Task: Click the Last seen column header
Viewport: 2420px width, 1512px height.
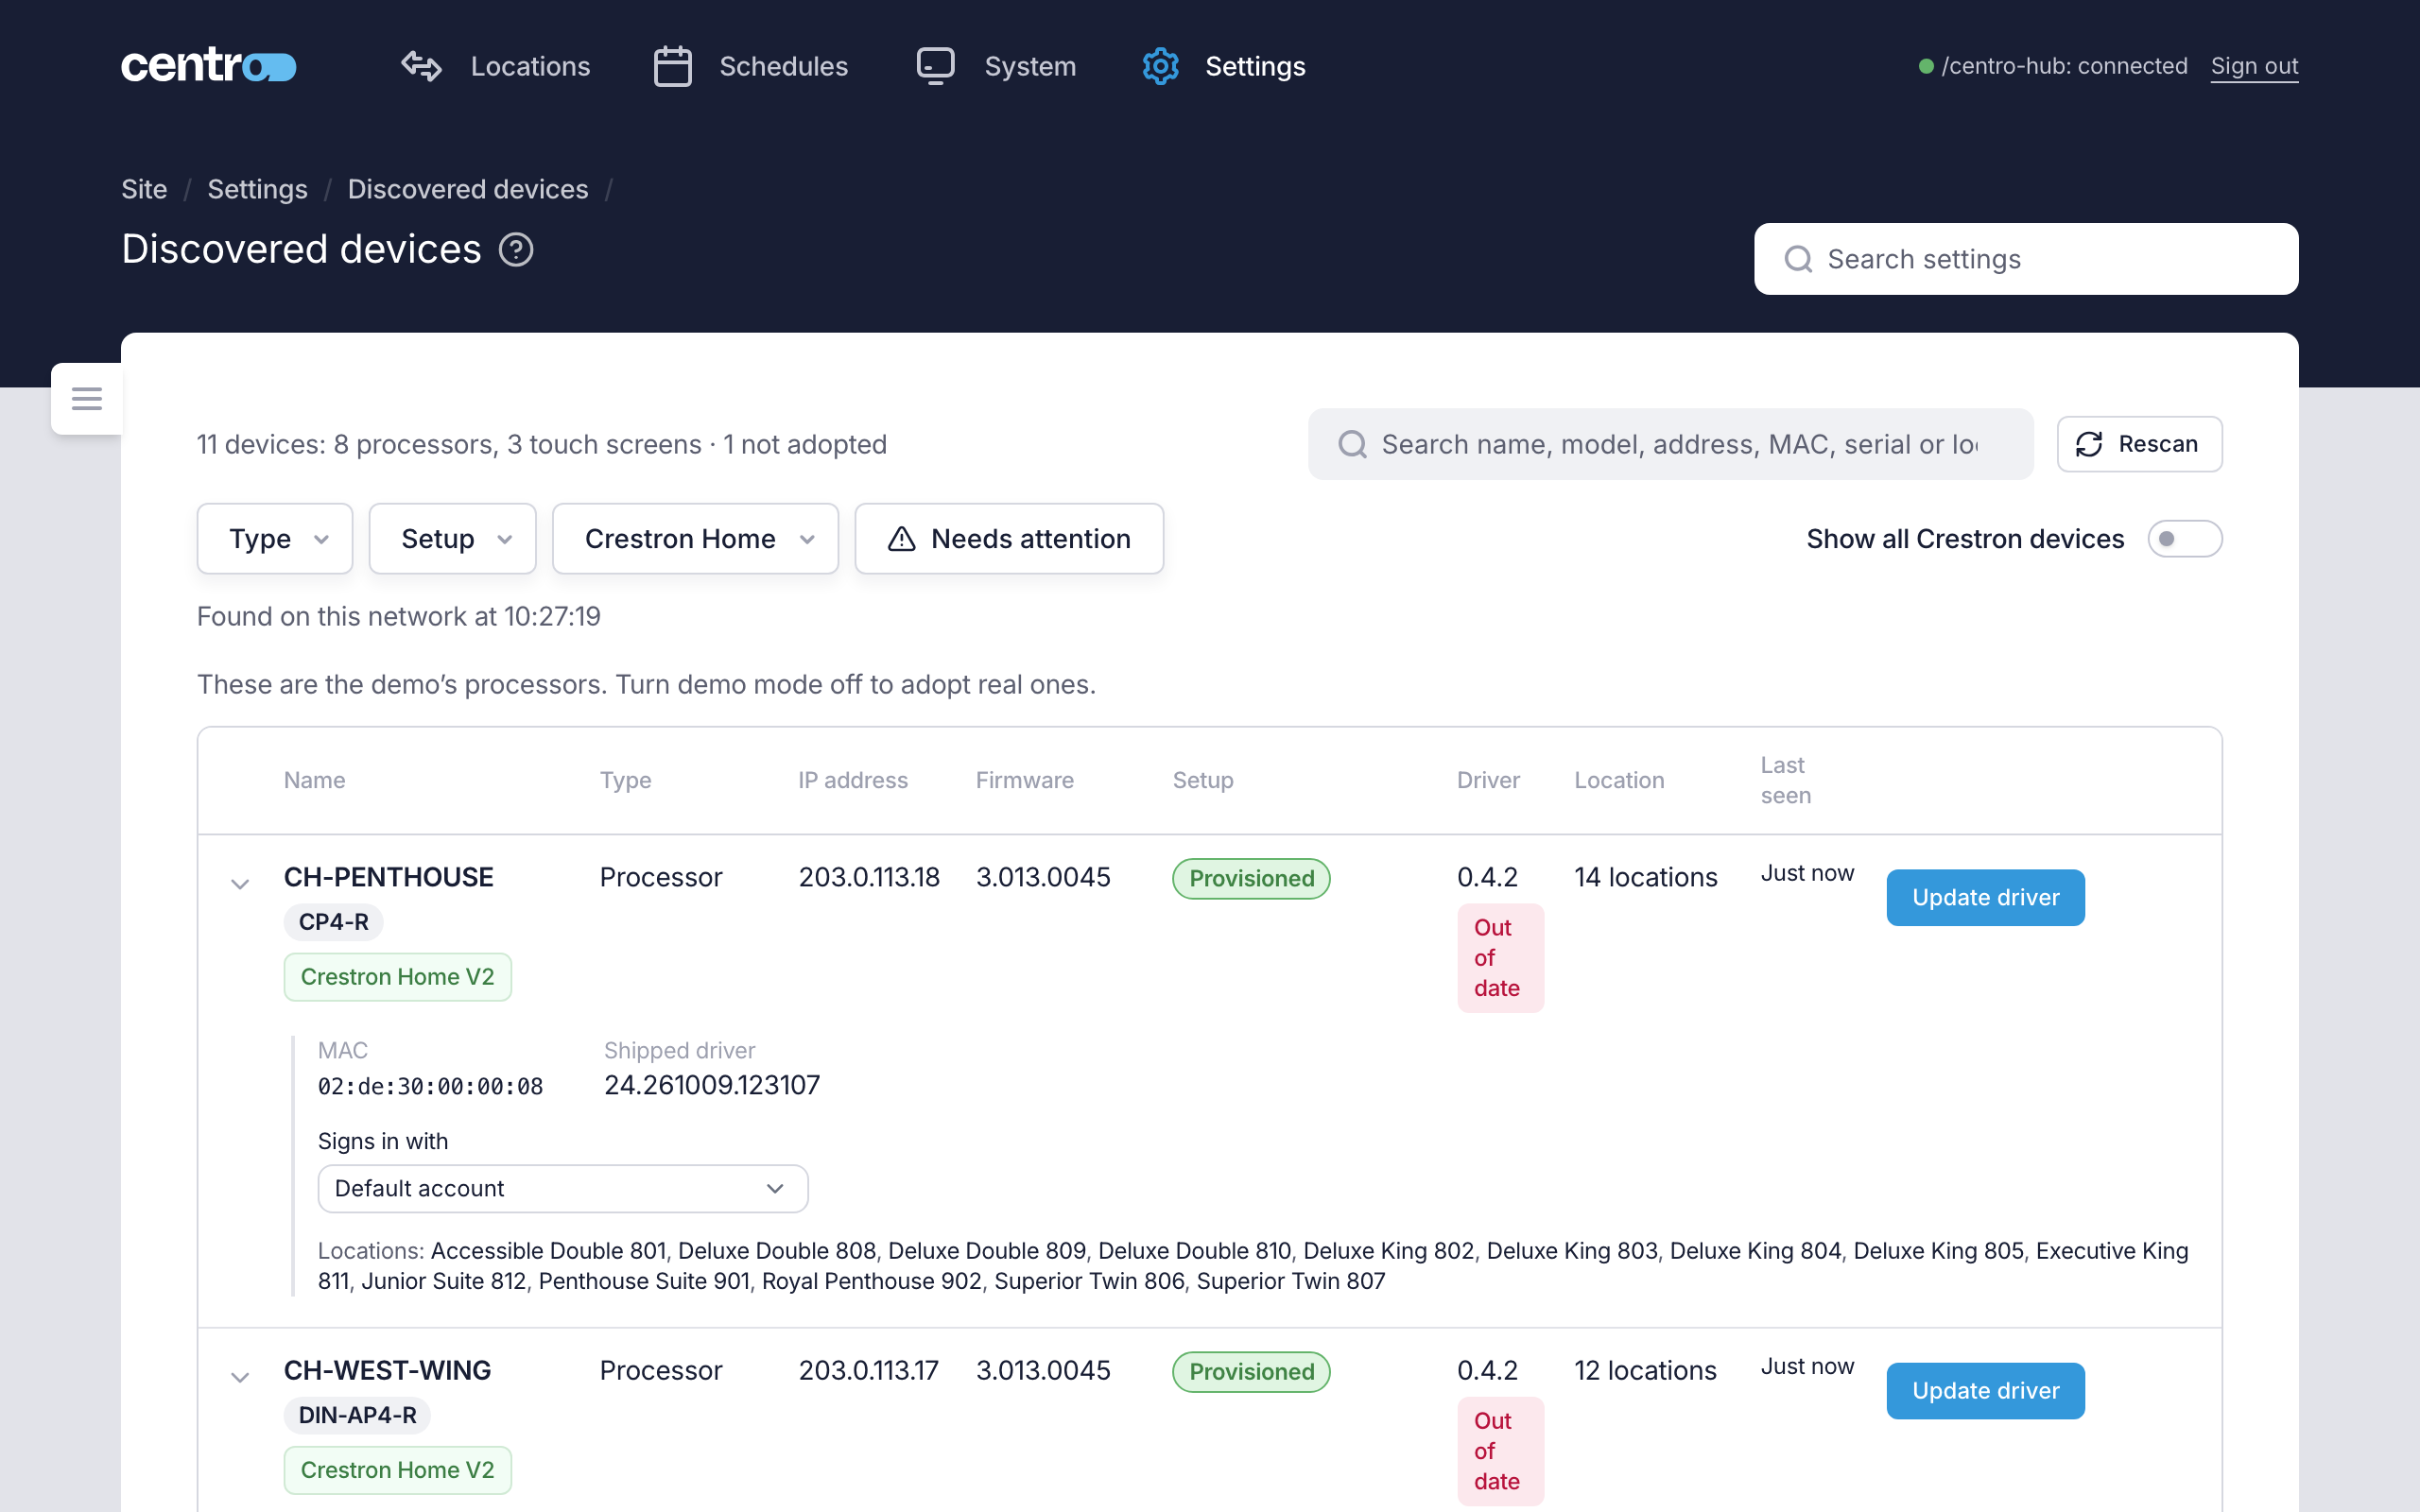Action: [1786, 780]
